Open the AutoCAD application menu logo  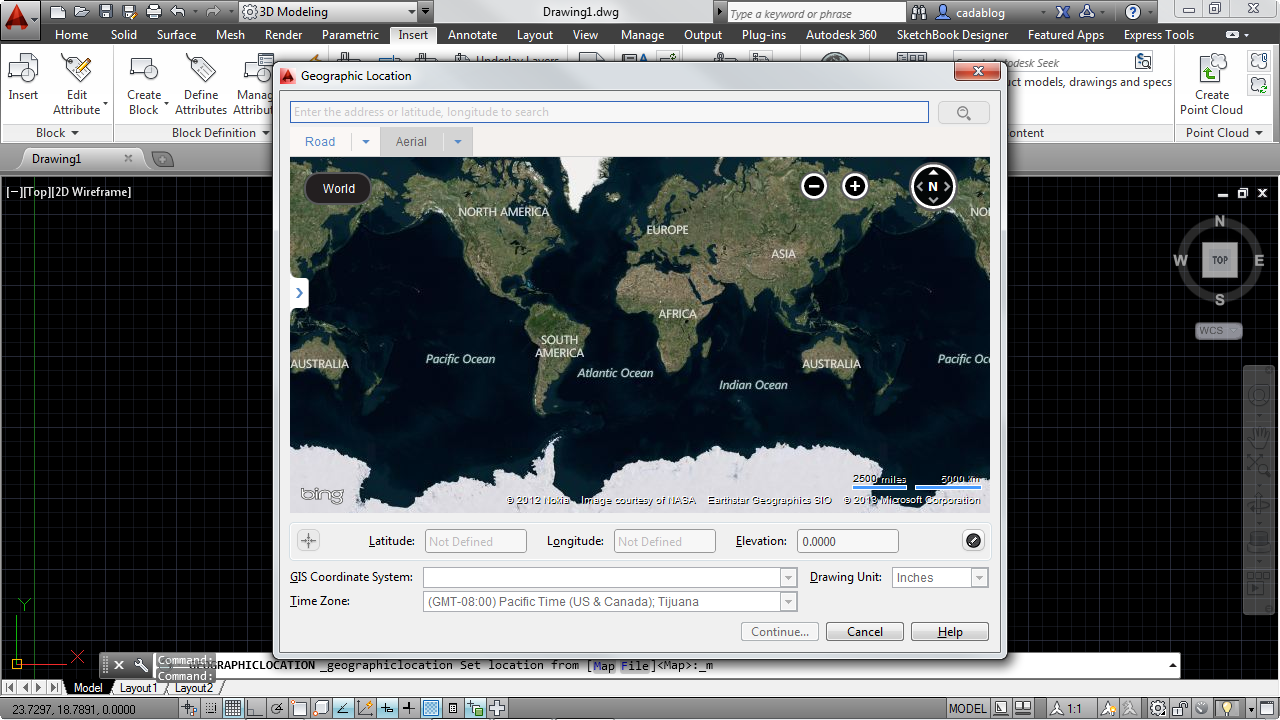click(18, 18)
